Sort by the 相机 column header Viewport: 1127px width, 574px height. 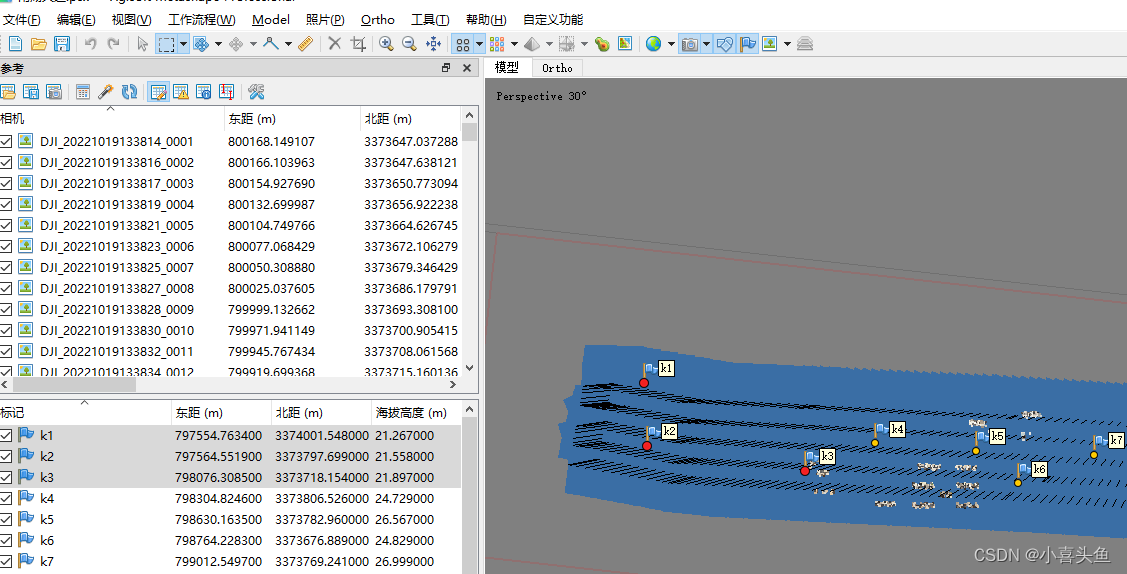coord(111,119)
